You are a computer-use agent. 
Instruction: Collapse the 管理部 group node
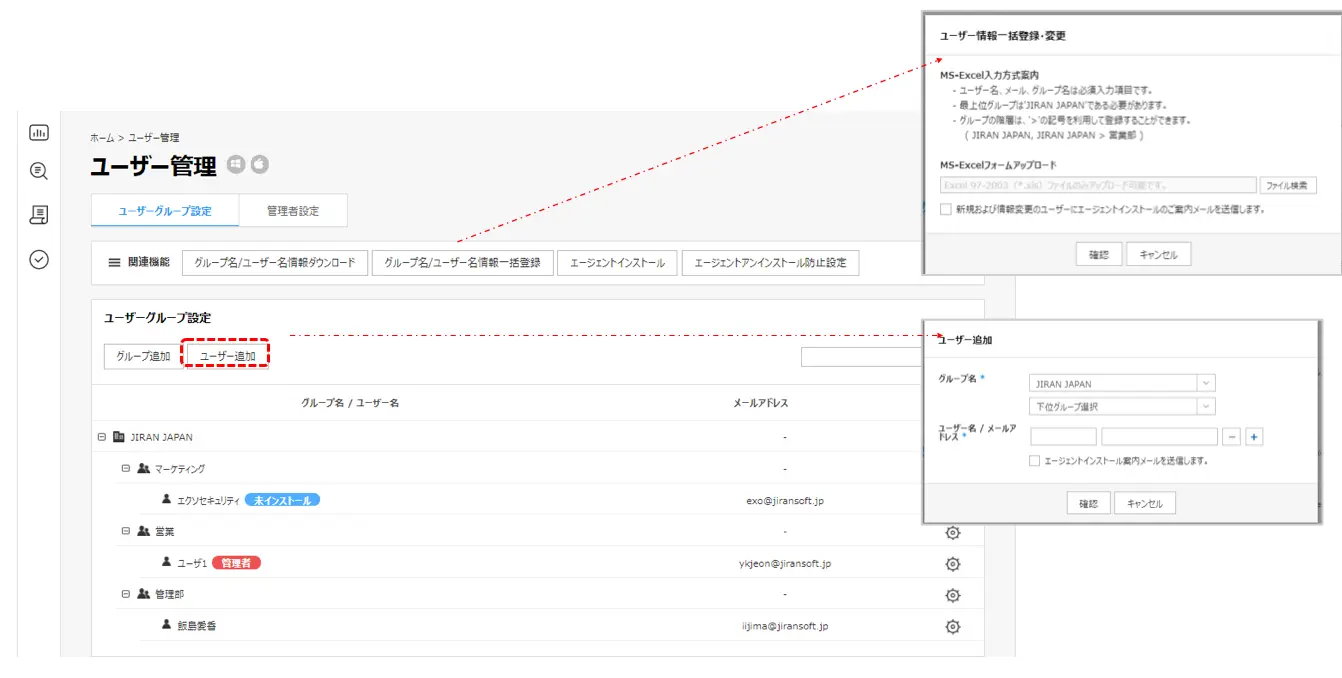click(126, 594)
